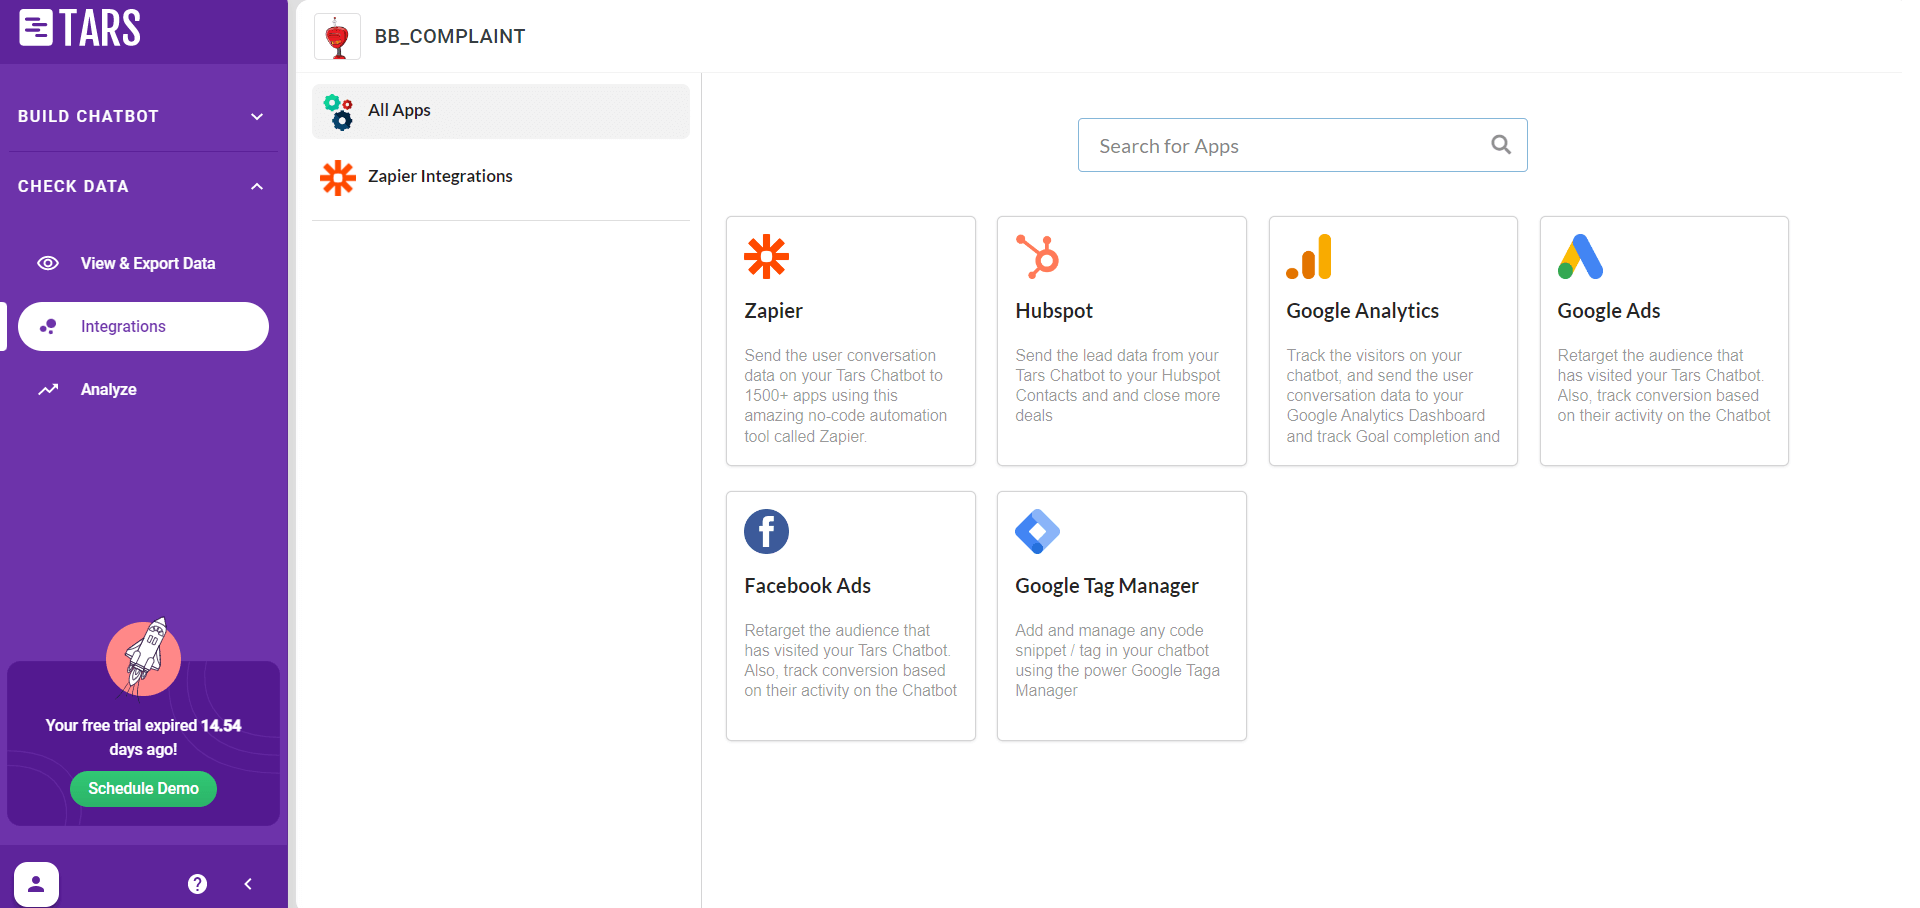Click the Google Ads logo icon
This screenshot has height=908, width=1920.
(x=1580, y=257)
